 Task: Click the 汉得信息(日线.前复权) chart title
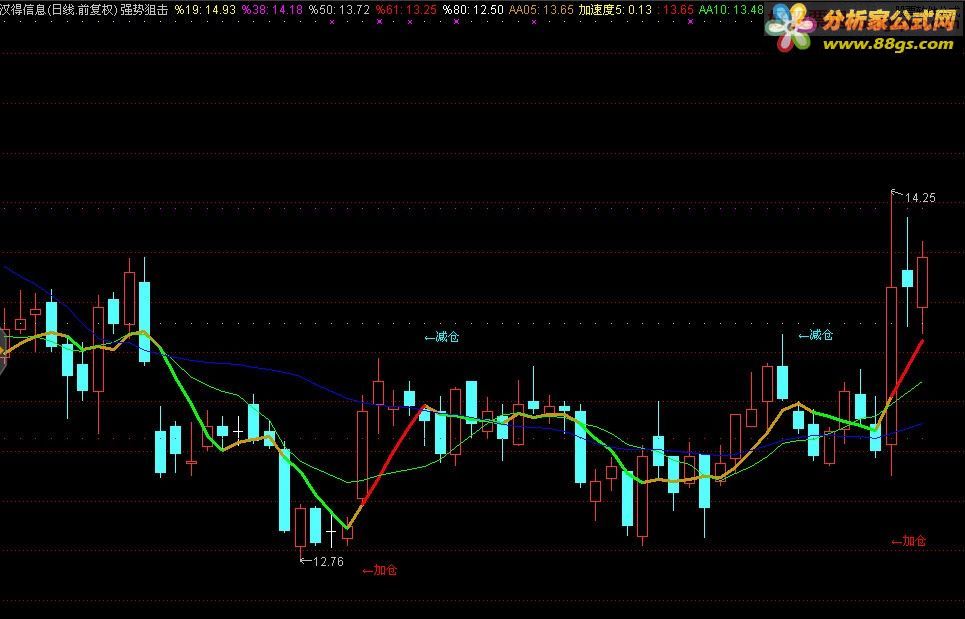[59, 10]
